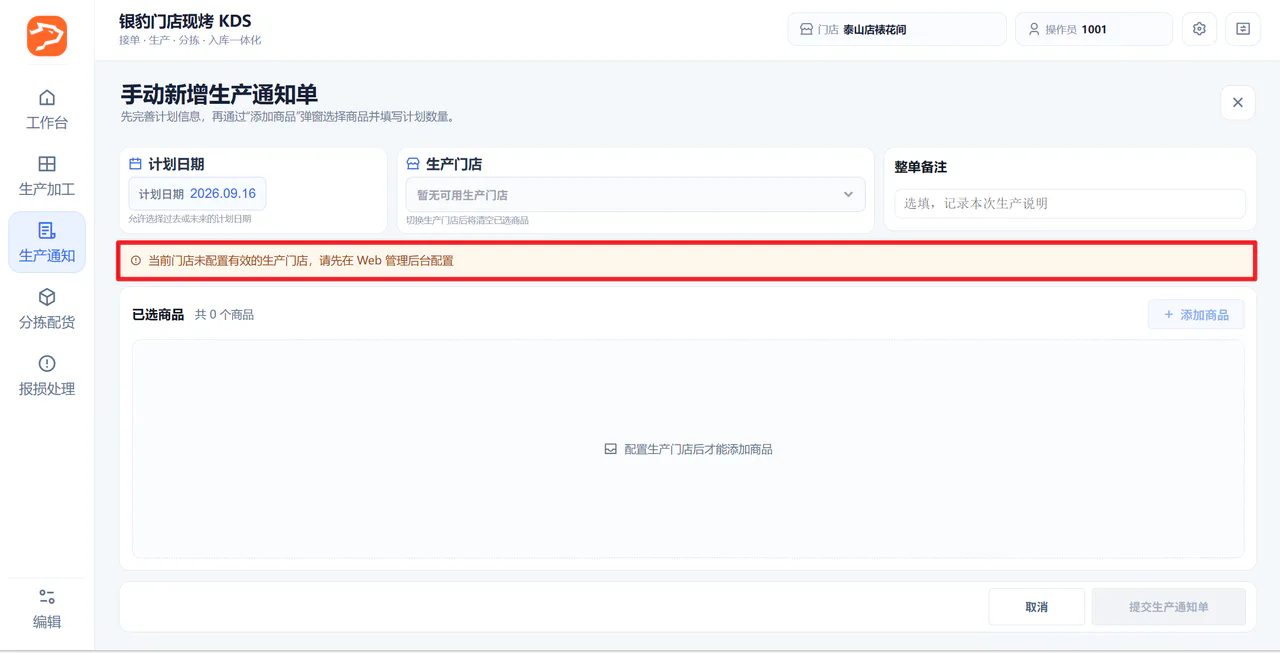Screen dimensions: 1280x653
Task: Focus the 整单备注 remark input field
Action: [x=1070, y=203]
